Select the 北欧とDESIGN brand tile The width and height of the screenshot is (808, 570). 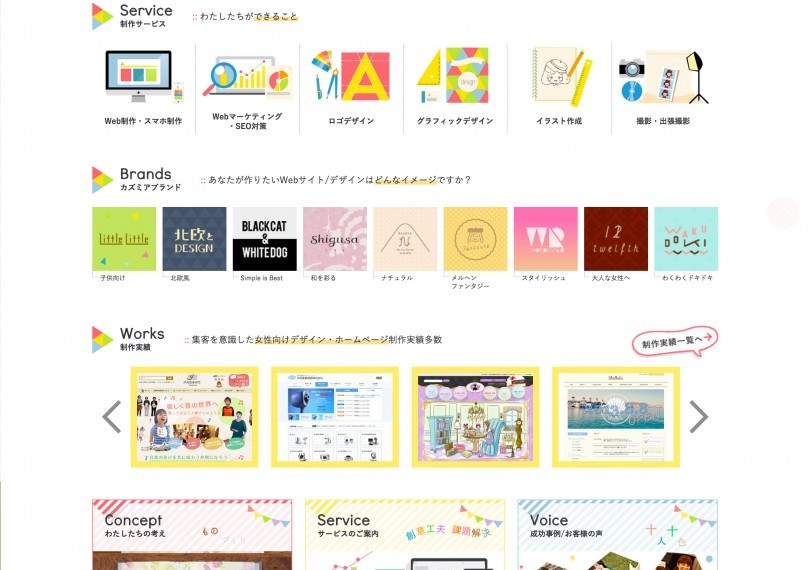(194, 239)
